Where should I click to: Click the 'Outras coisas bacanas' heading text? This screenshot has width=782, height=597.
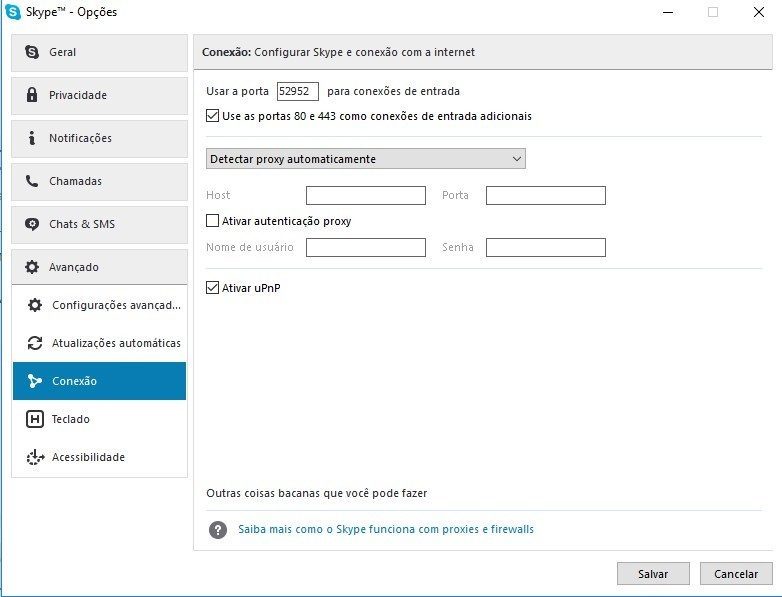point(317,493)
